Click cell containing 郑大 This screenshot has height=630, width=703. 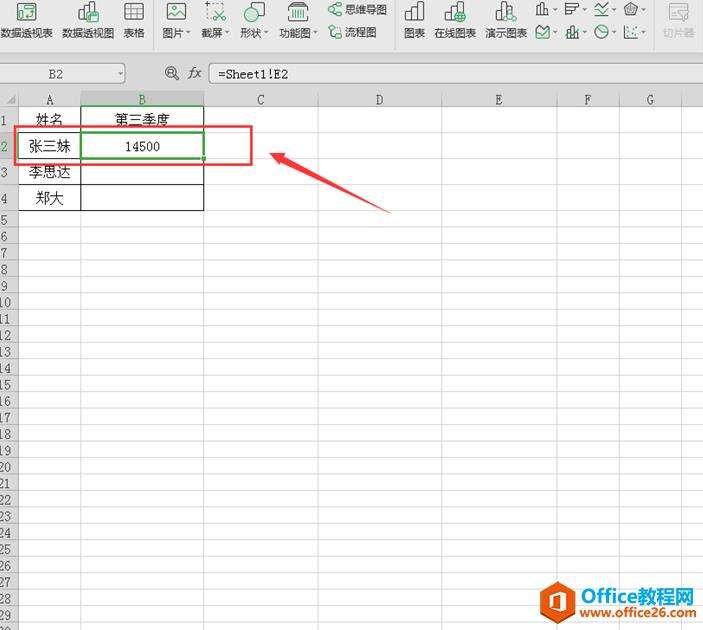pyautogui.click(x=49, y=198)
